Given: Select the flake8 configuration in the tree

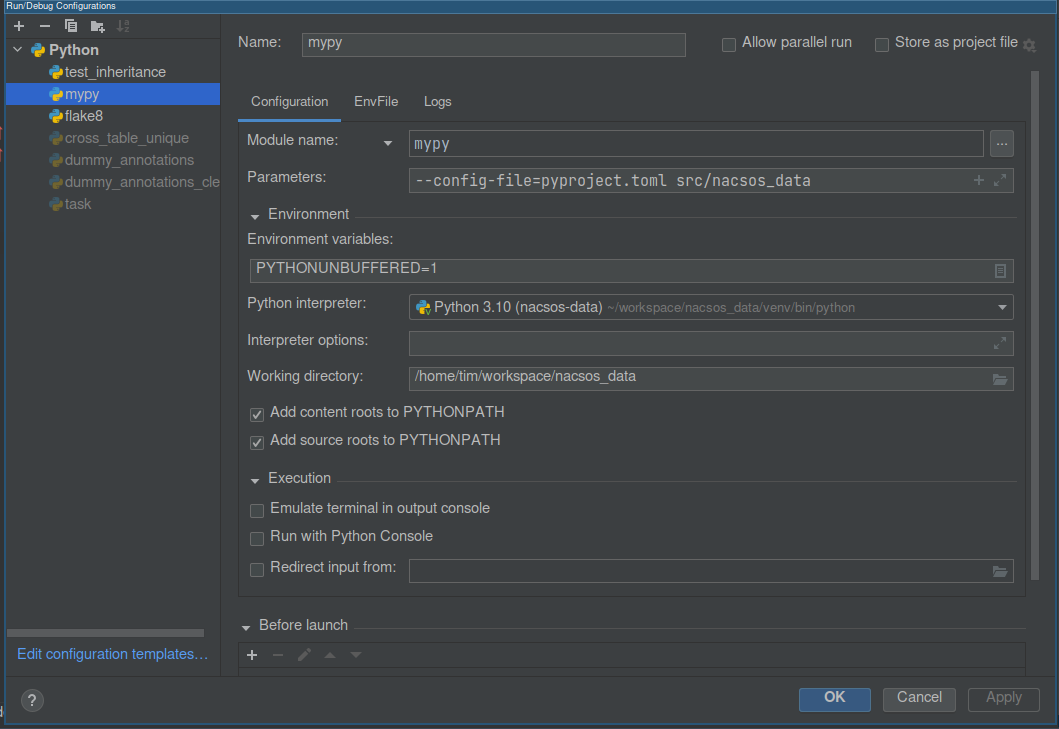Looking at the screenshot, I should pyautogui.click(x=83, y=116).
